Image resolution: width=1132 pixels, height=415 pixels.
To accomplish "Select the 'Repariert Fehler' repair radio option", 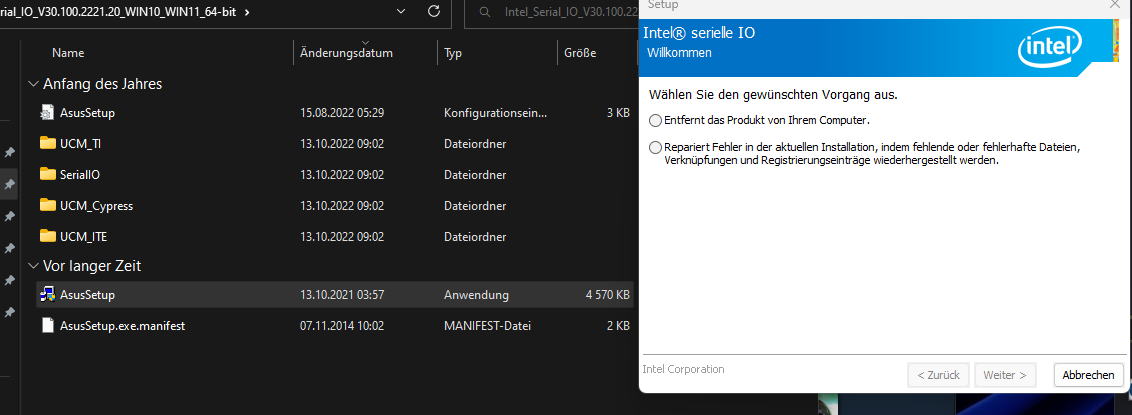I will coord(656,147).
